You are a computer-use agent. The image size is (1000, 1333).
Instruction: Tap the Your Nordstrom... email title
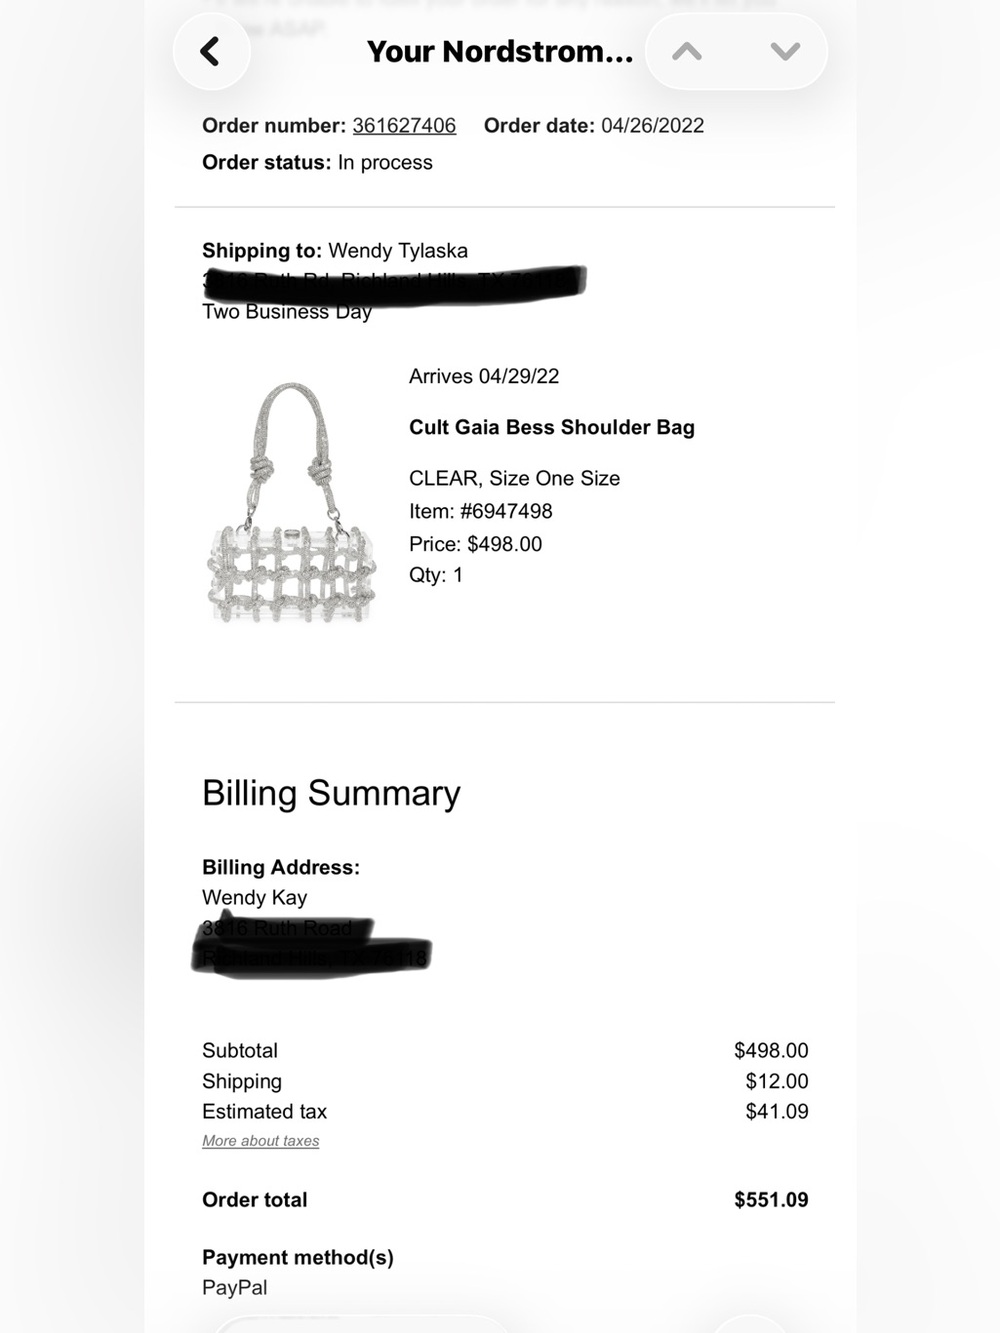tap(500, 51)
